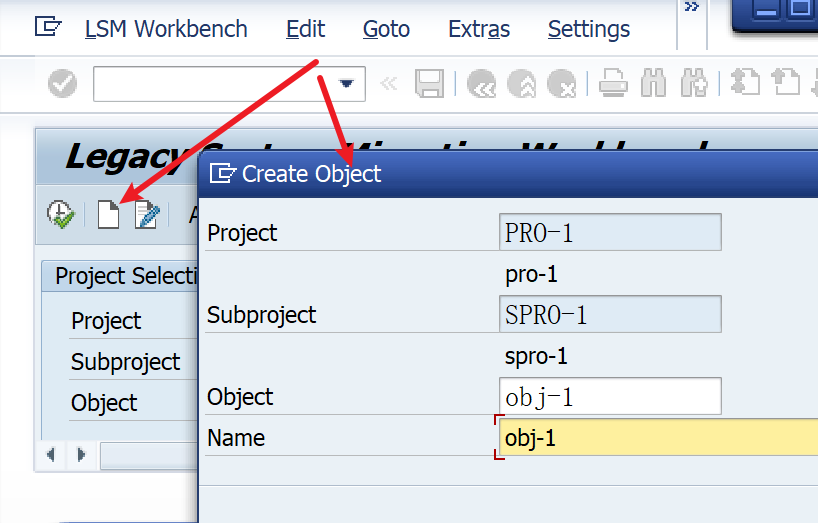The width and height of the screenshot is (818, 523).
Task: Open the command field dropdown arrow
Action: coord(346,83)
